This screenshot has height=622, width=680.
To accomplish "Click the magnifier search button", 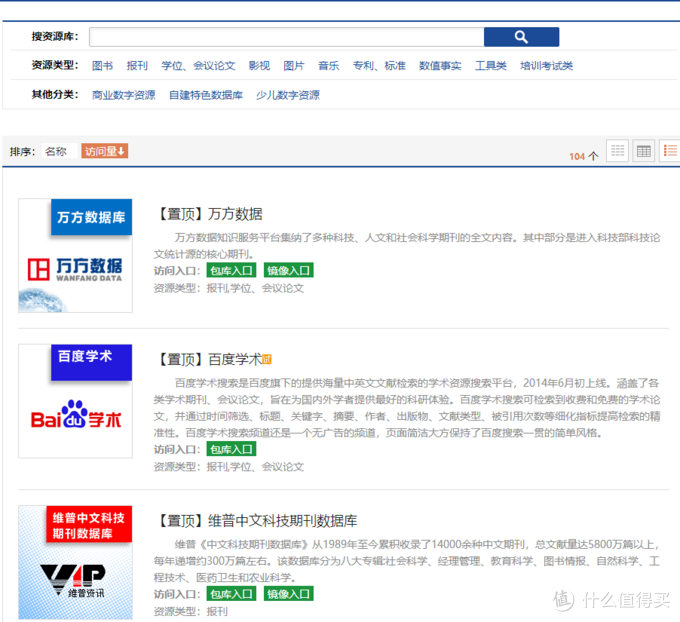I will pyautogui.click(x=520, y=37).
